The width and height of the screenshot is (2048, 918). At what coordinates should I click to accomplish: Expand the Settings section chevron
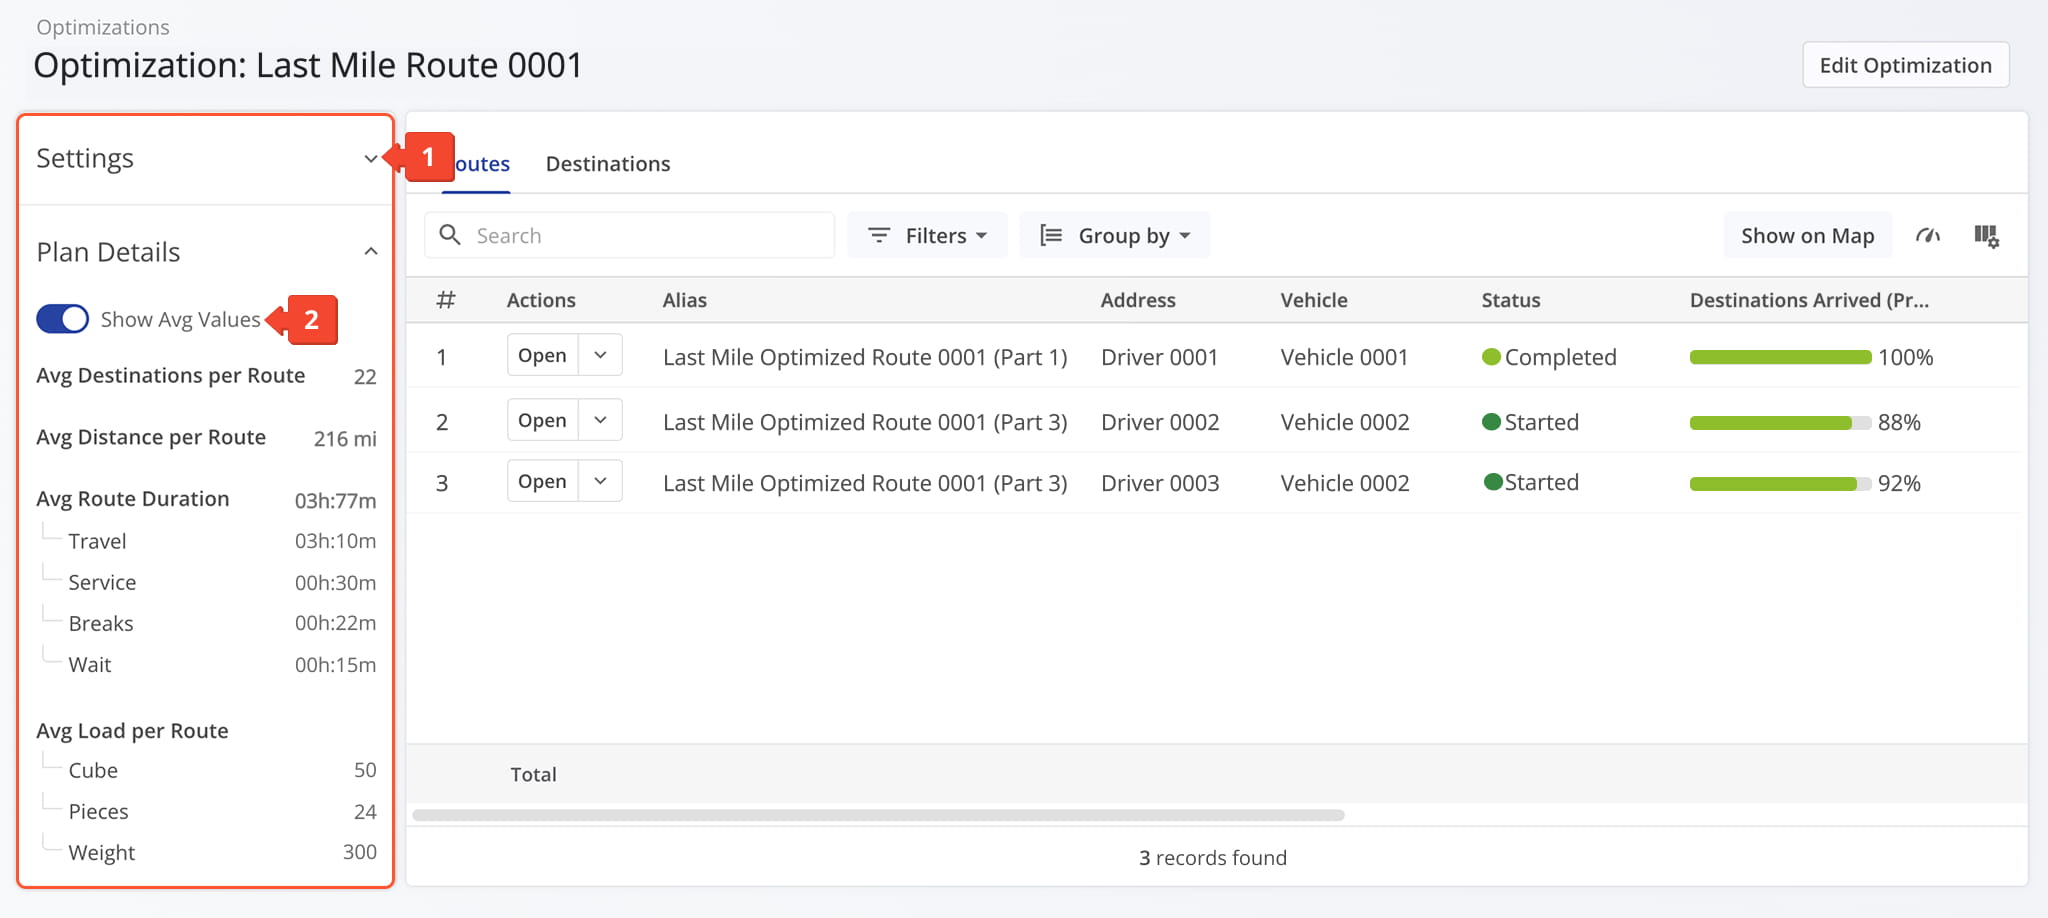pos(371,159)
